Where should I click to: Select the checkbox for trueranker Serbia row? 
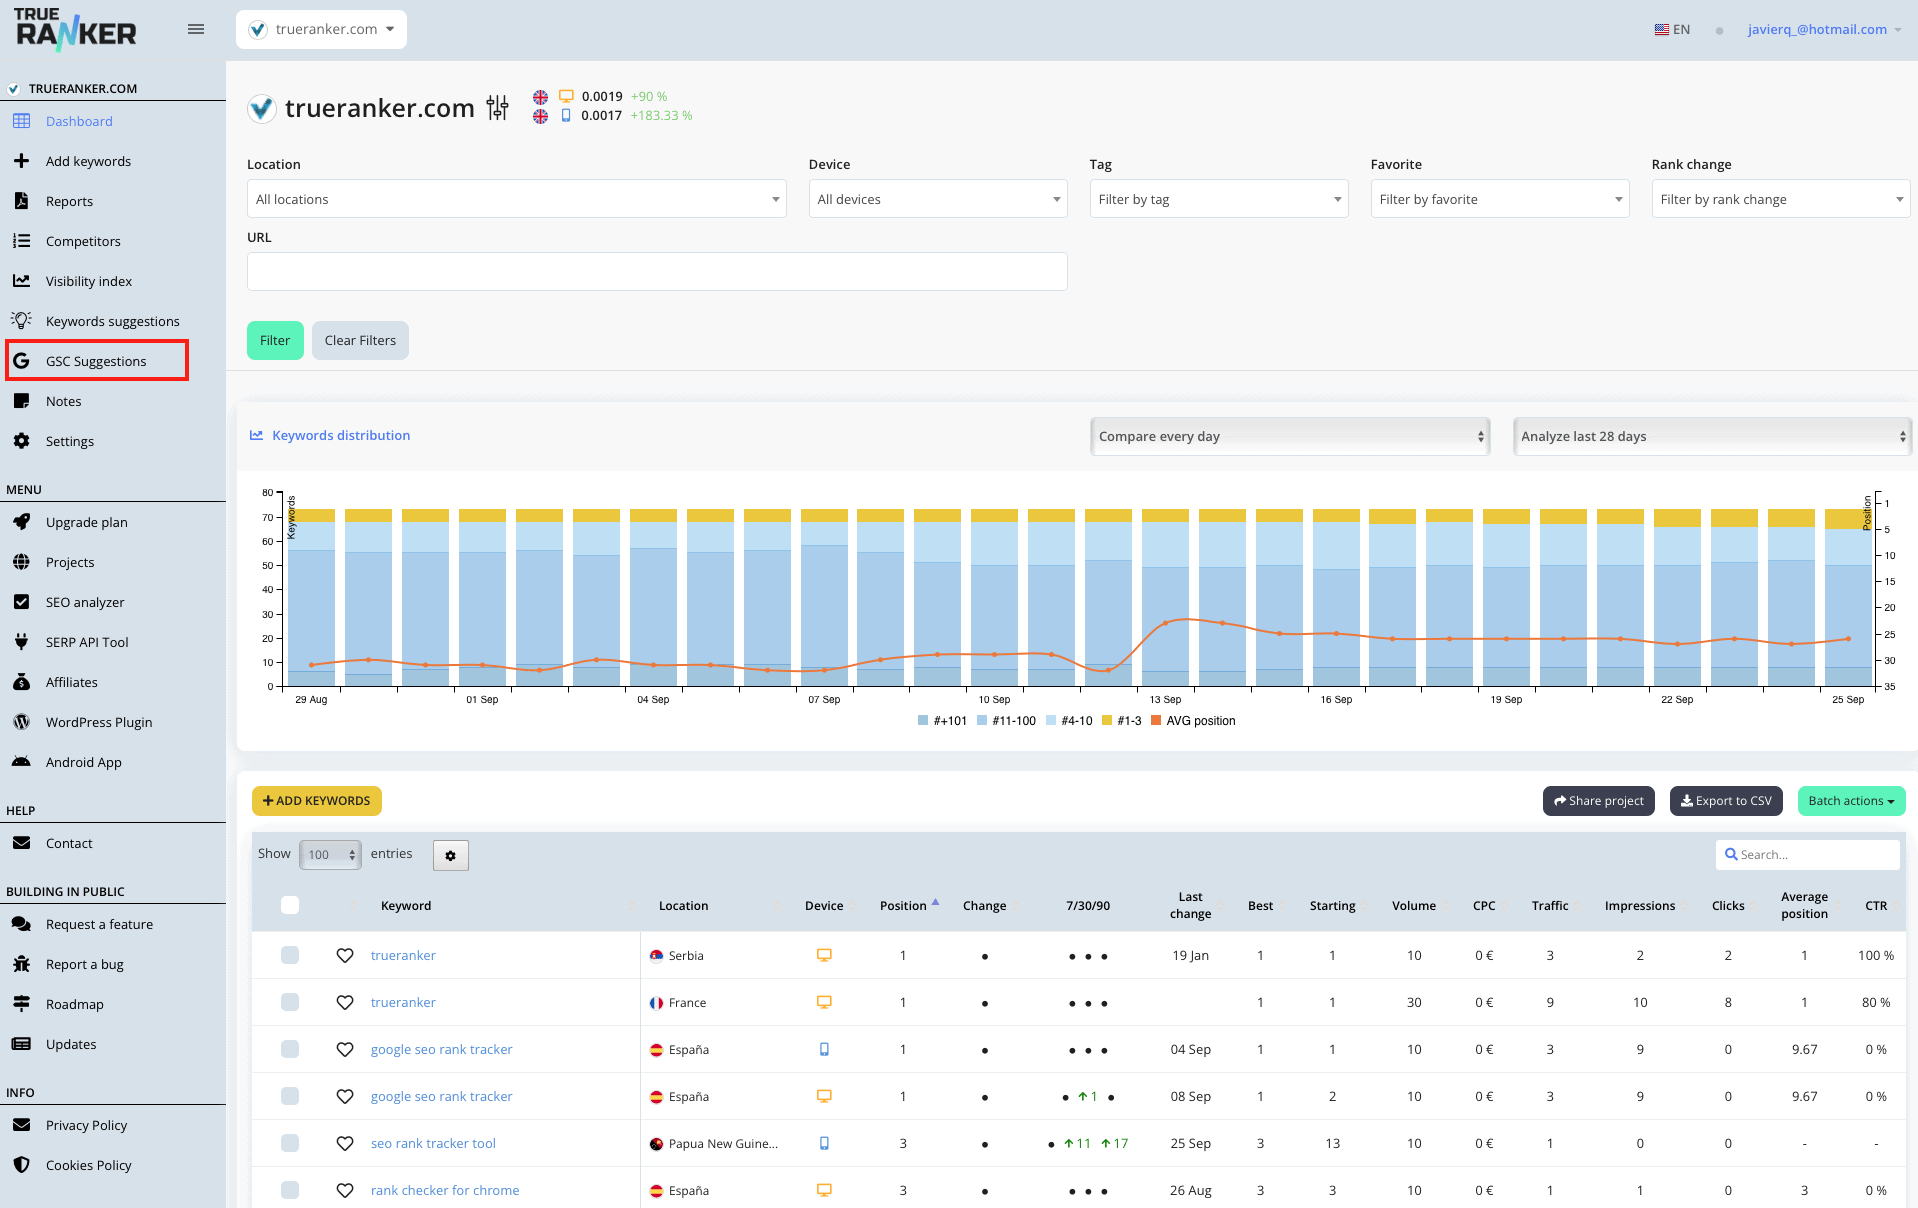coord(290,955)
